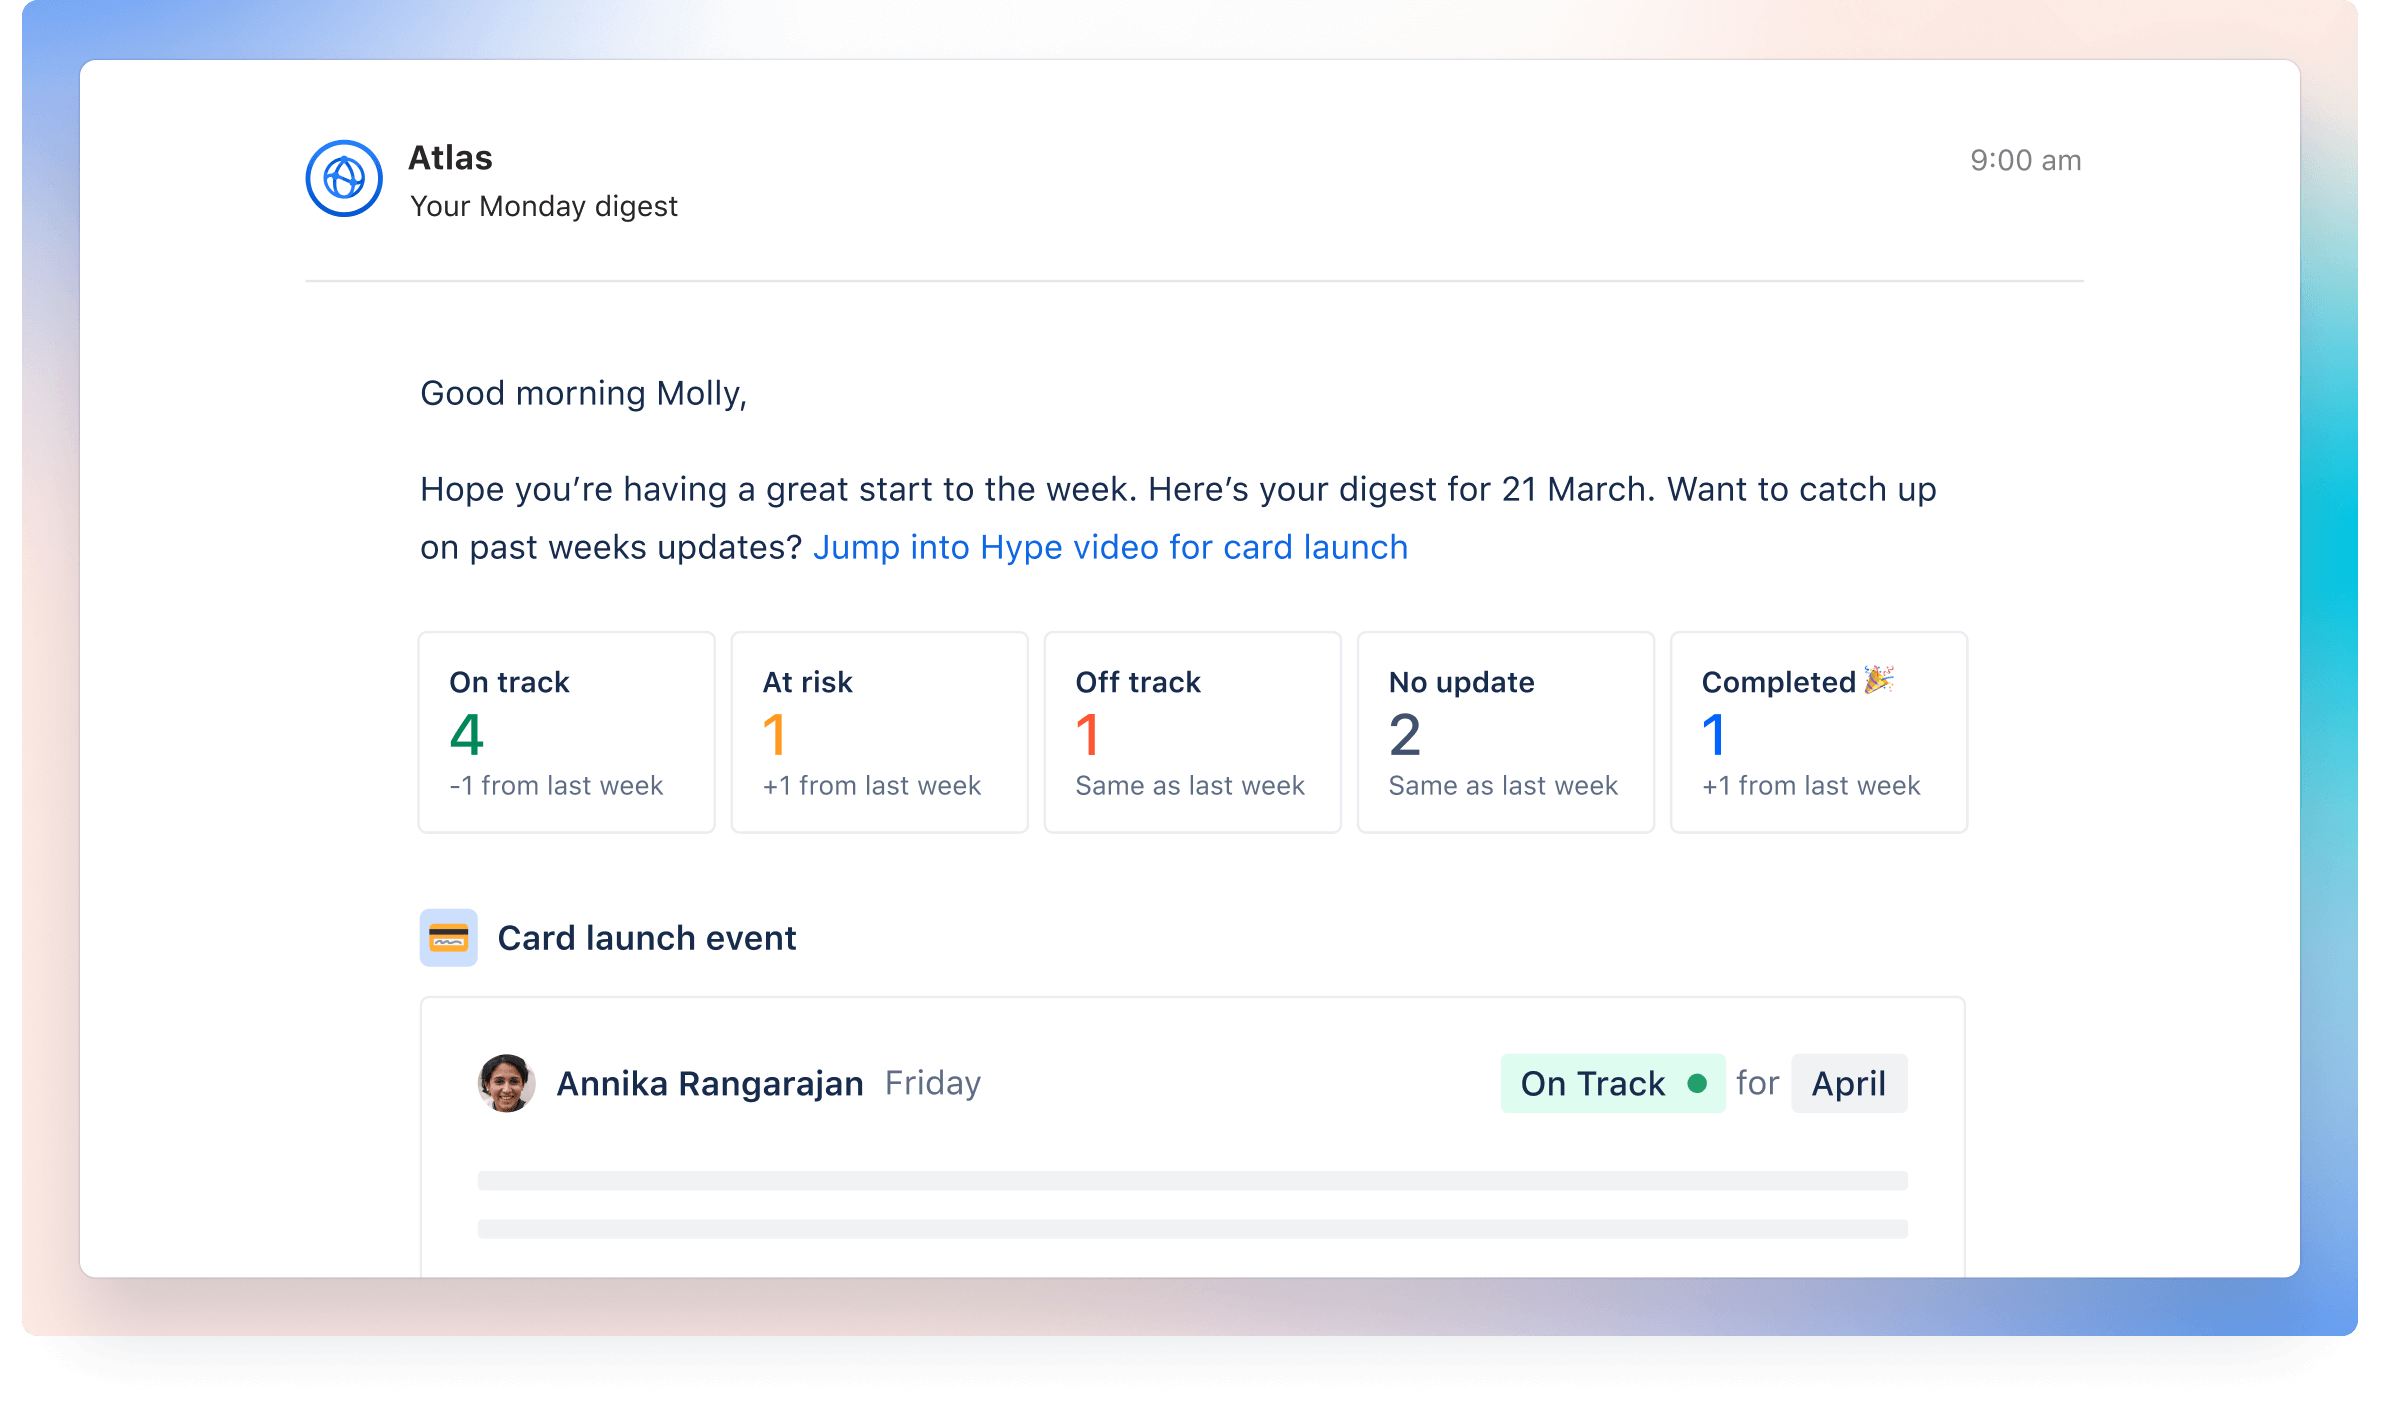Click the Atlas sender name
The width and height of the screenshot is (2381, 1409).
(x=449, y=157)
